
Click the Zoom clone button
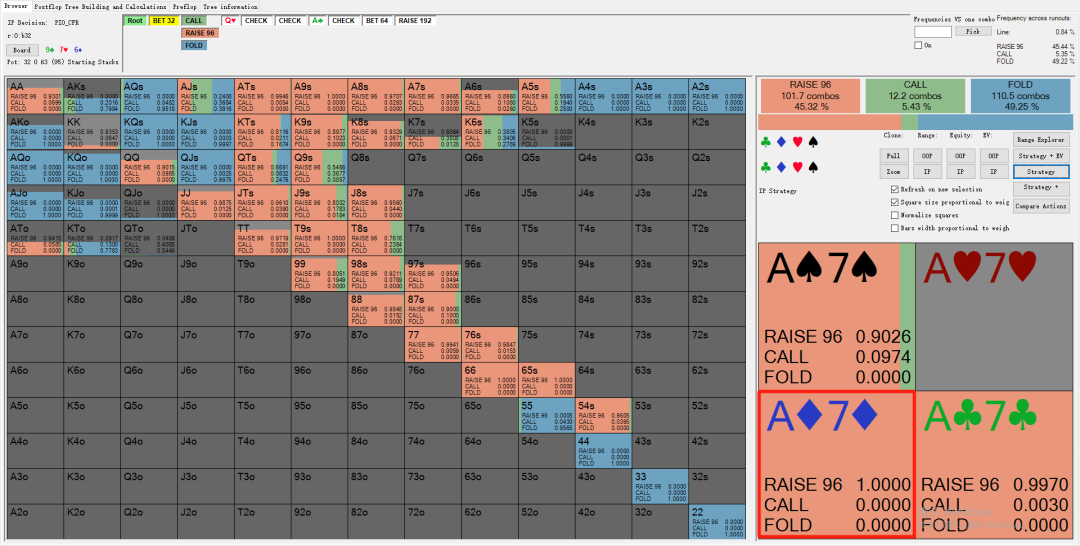click(x=893, y=171)
